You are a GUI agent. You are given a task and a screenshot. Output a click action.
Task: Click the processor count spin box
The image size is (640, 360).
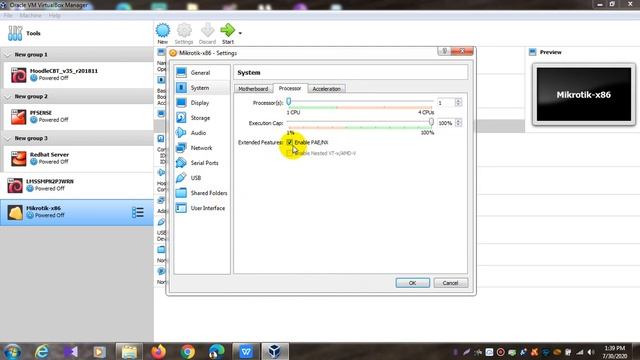coord(449,102)
